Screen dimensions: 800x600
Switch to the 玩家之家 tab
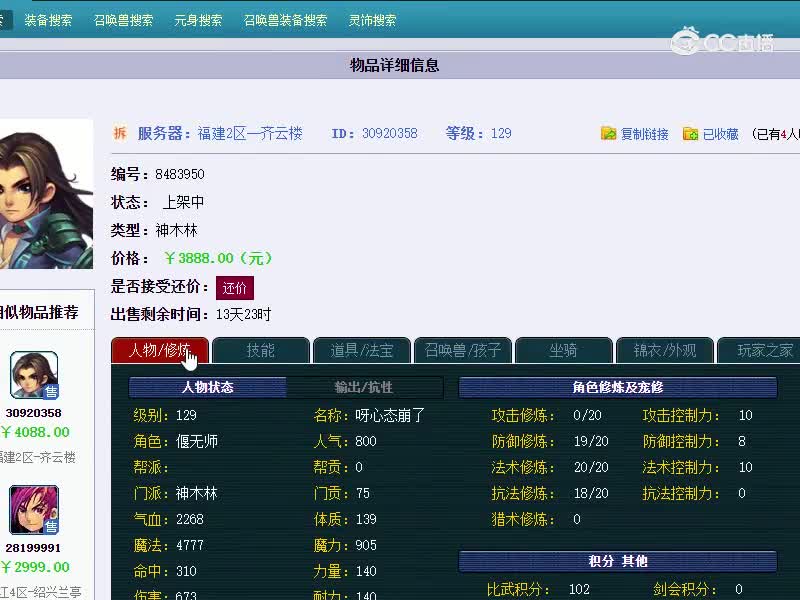[x=759, y=350]
